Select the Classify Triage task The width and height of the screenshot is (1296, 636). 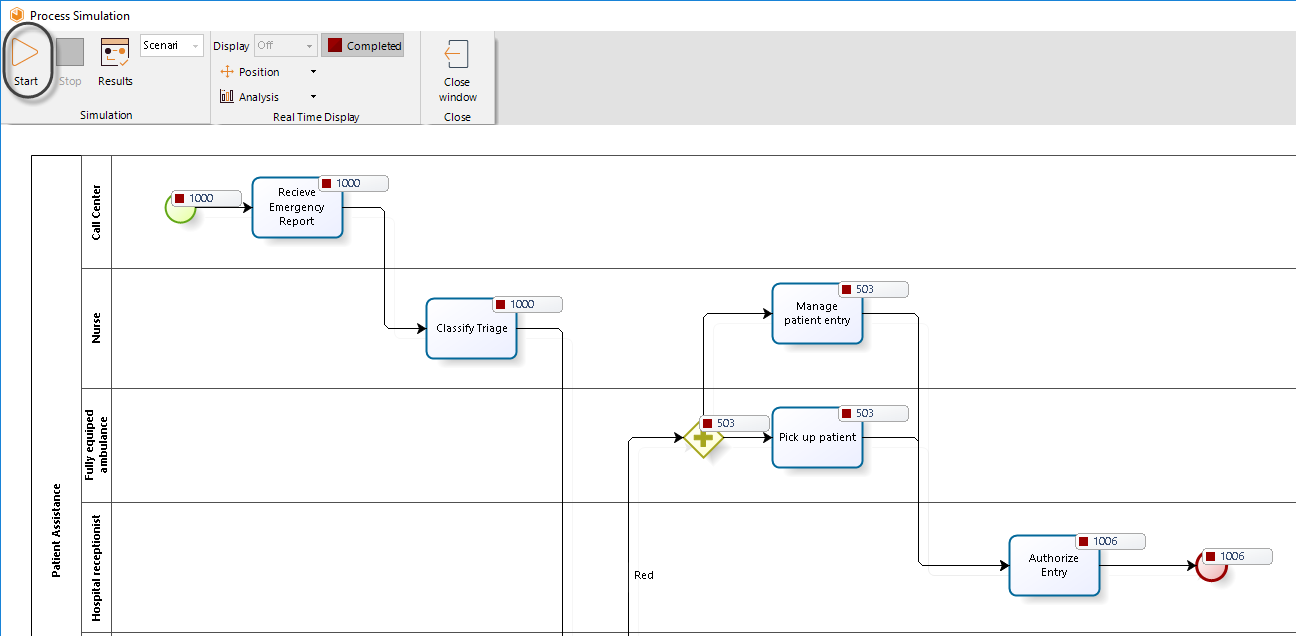pyautogui.click(x=471, y=328)
